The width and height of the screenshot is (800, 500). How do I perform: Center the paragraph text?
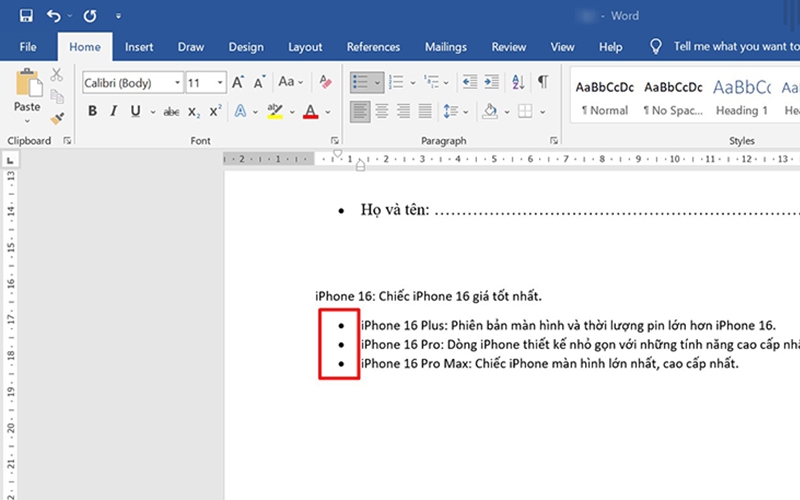tap(382, 111)
